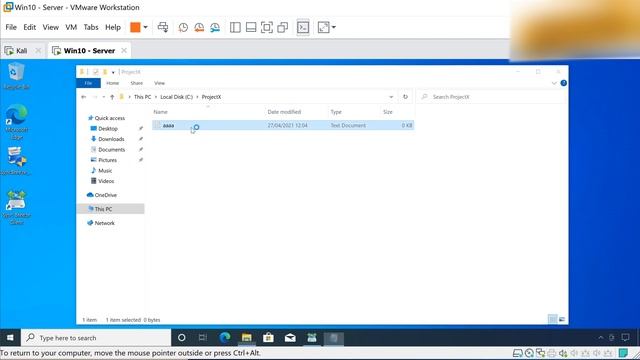Open the Home ribbon tab

pyautogui.click(x=112, y=83)
